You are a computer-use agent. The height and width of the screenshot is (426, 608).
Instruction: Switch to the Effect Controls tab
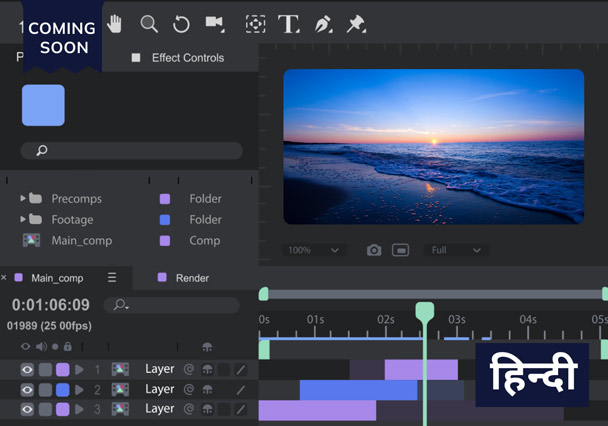(x=187, y=58)
